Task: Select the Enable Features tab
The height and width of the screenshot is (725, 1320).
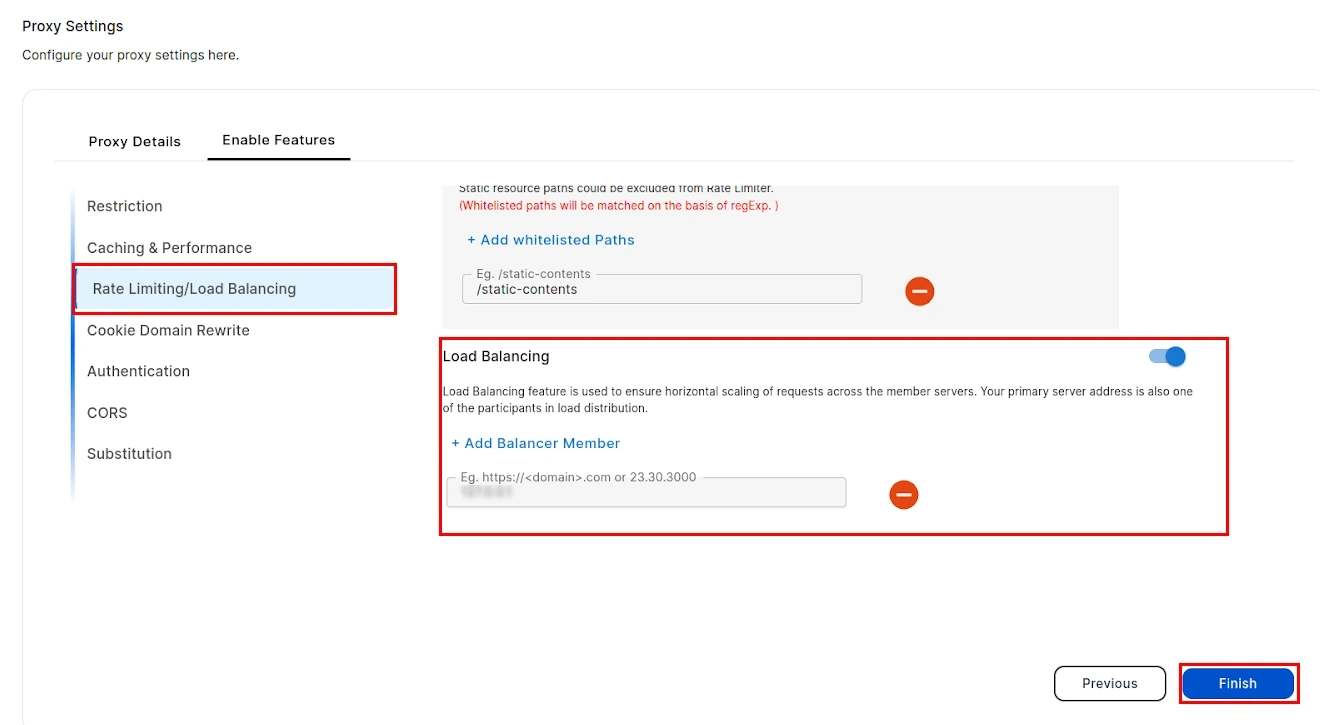Action: click(x=278, y=139)
